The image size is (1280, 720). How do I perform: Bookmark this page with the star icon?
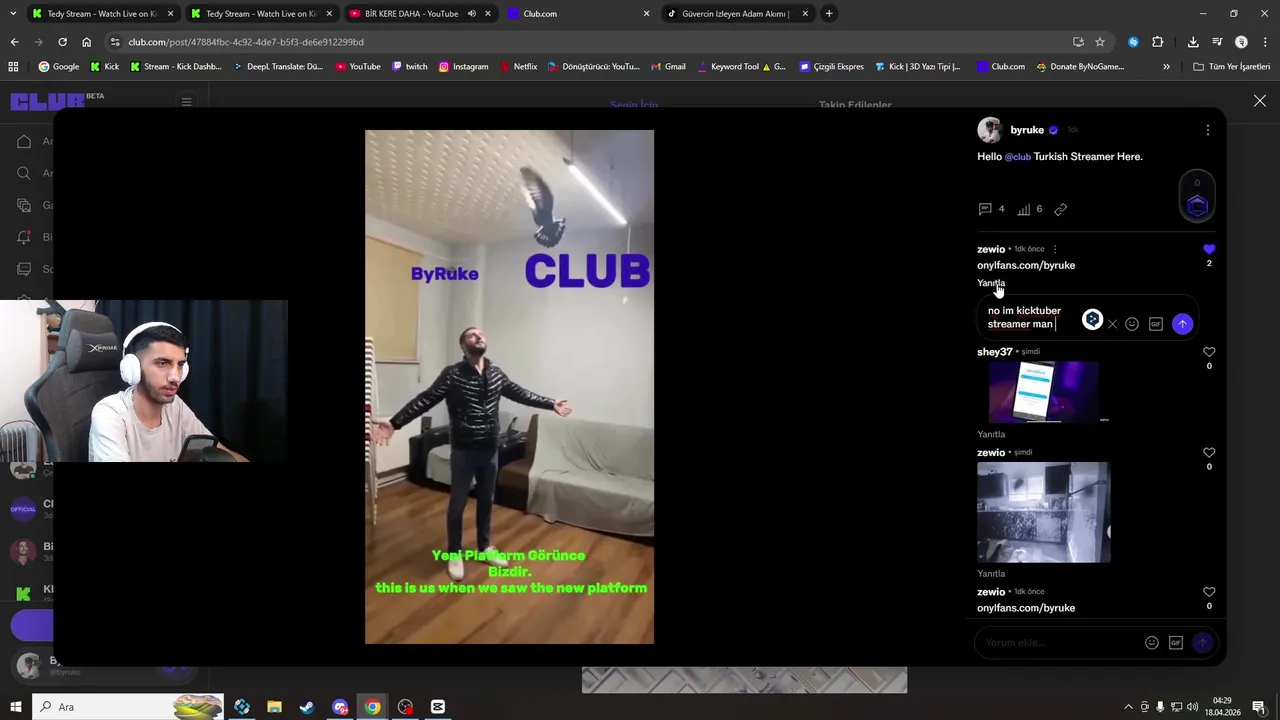[x=1100, y=42]
